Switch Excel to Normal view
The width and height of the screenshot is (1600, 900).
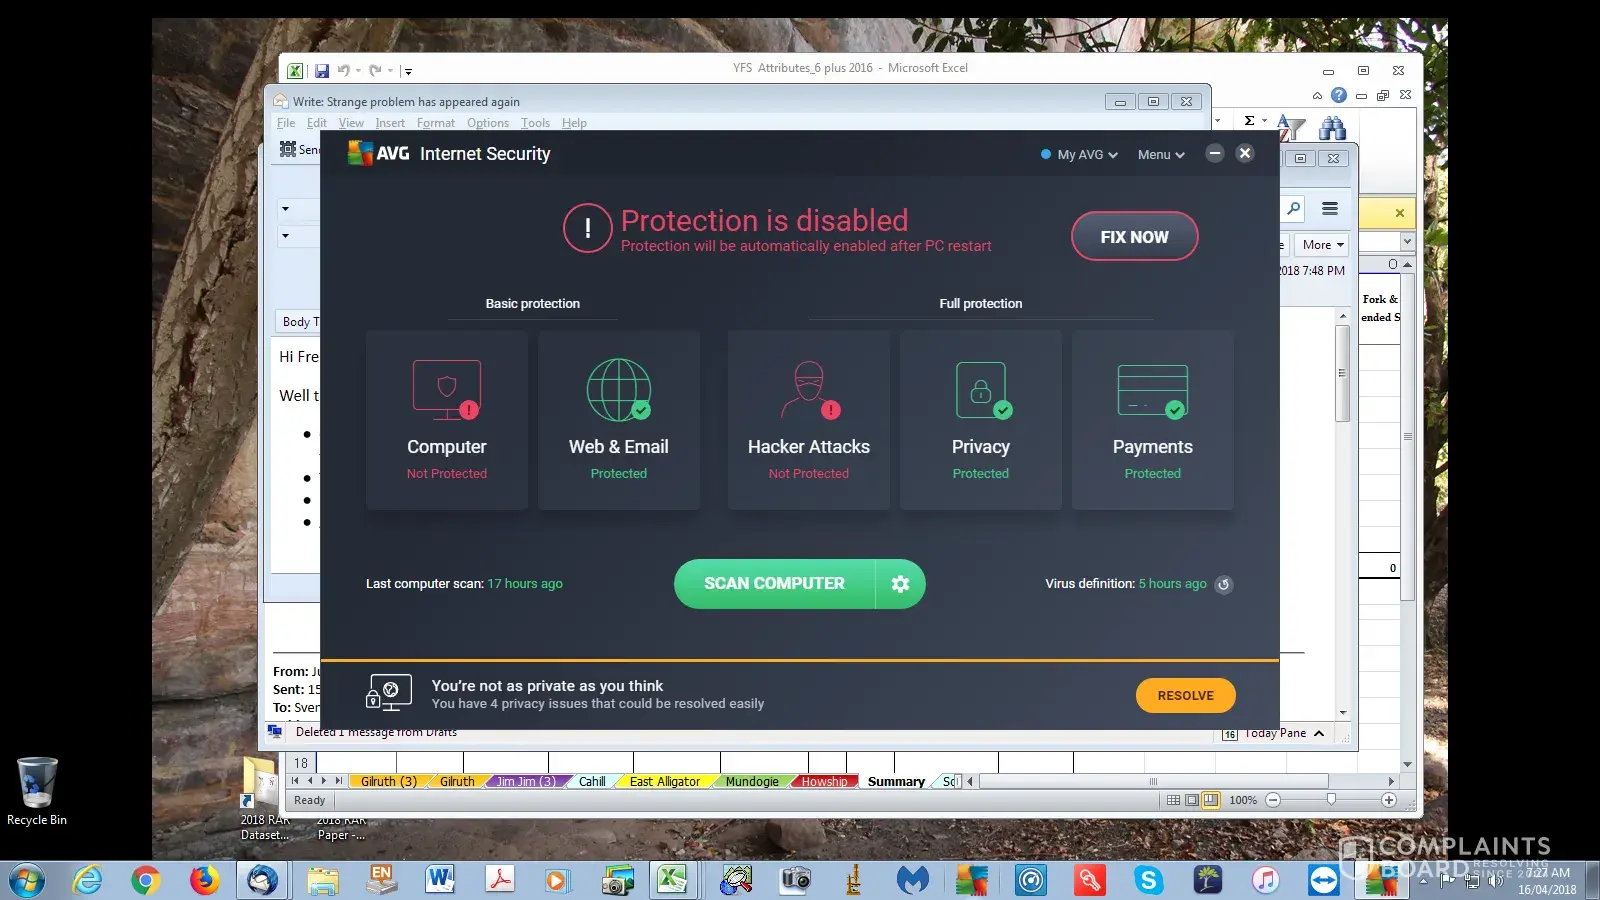pyautogui.click(x=1173, y=800)
